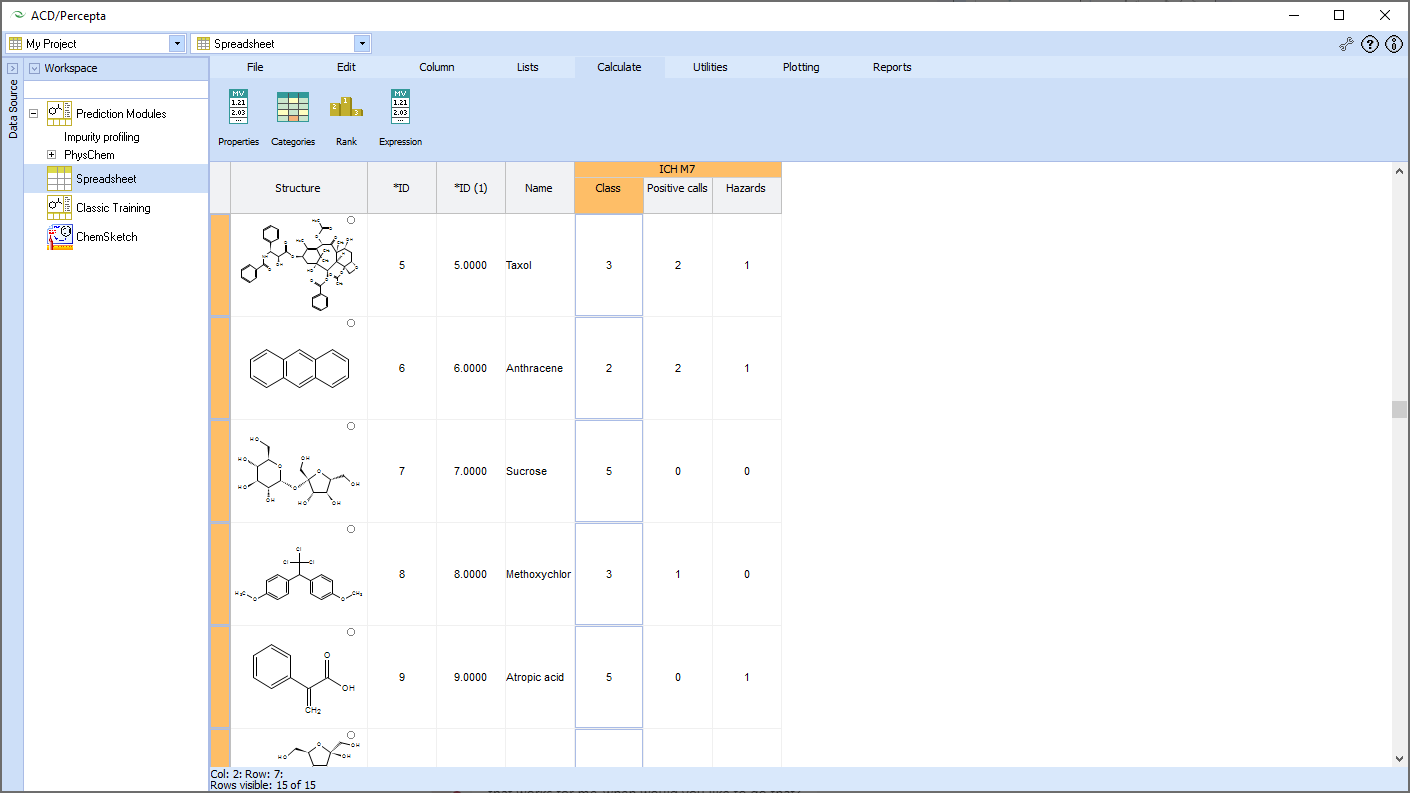Click the Properties calculation icon
The height and width of the screenshot is (793, 1410).
(238, 107)
